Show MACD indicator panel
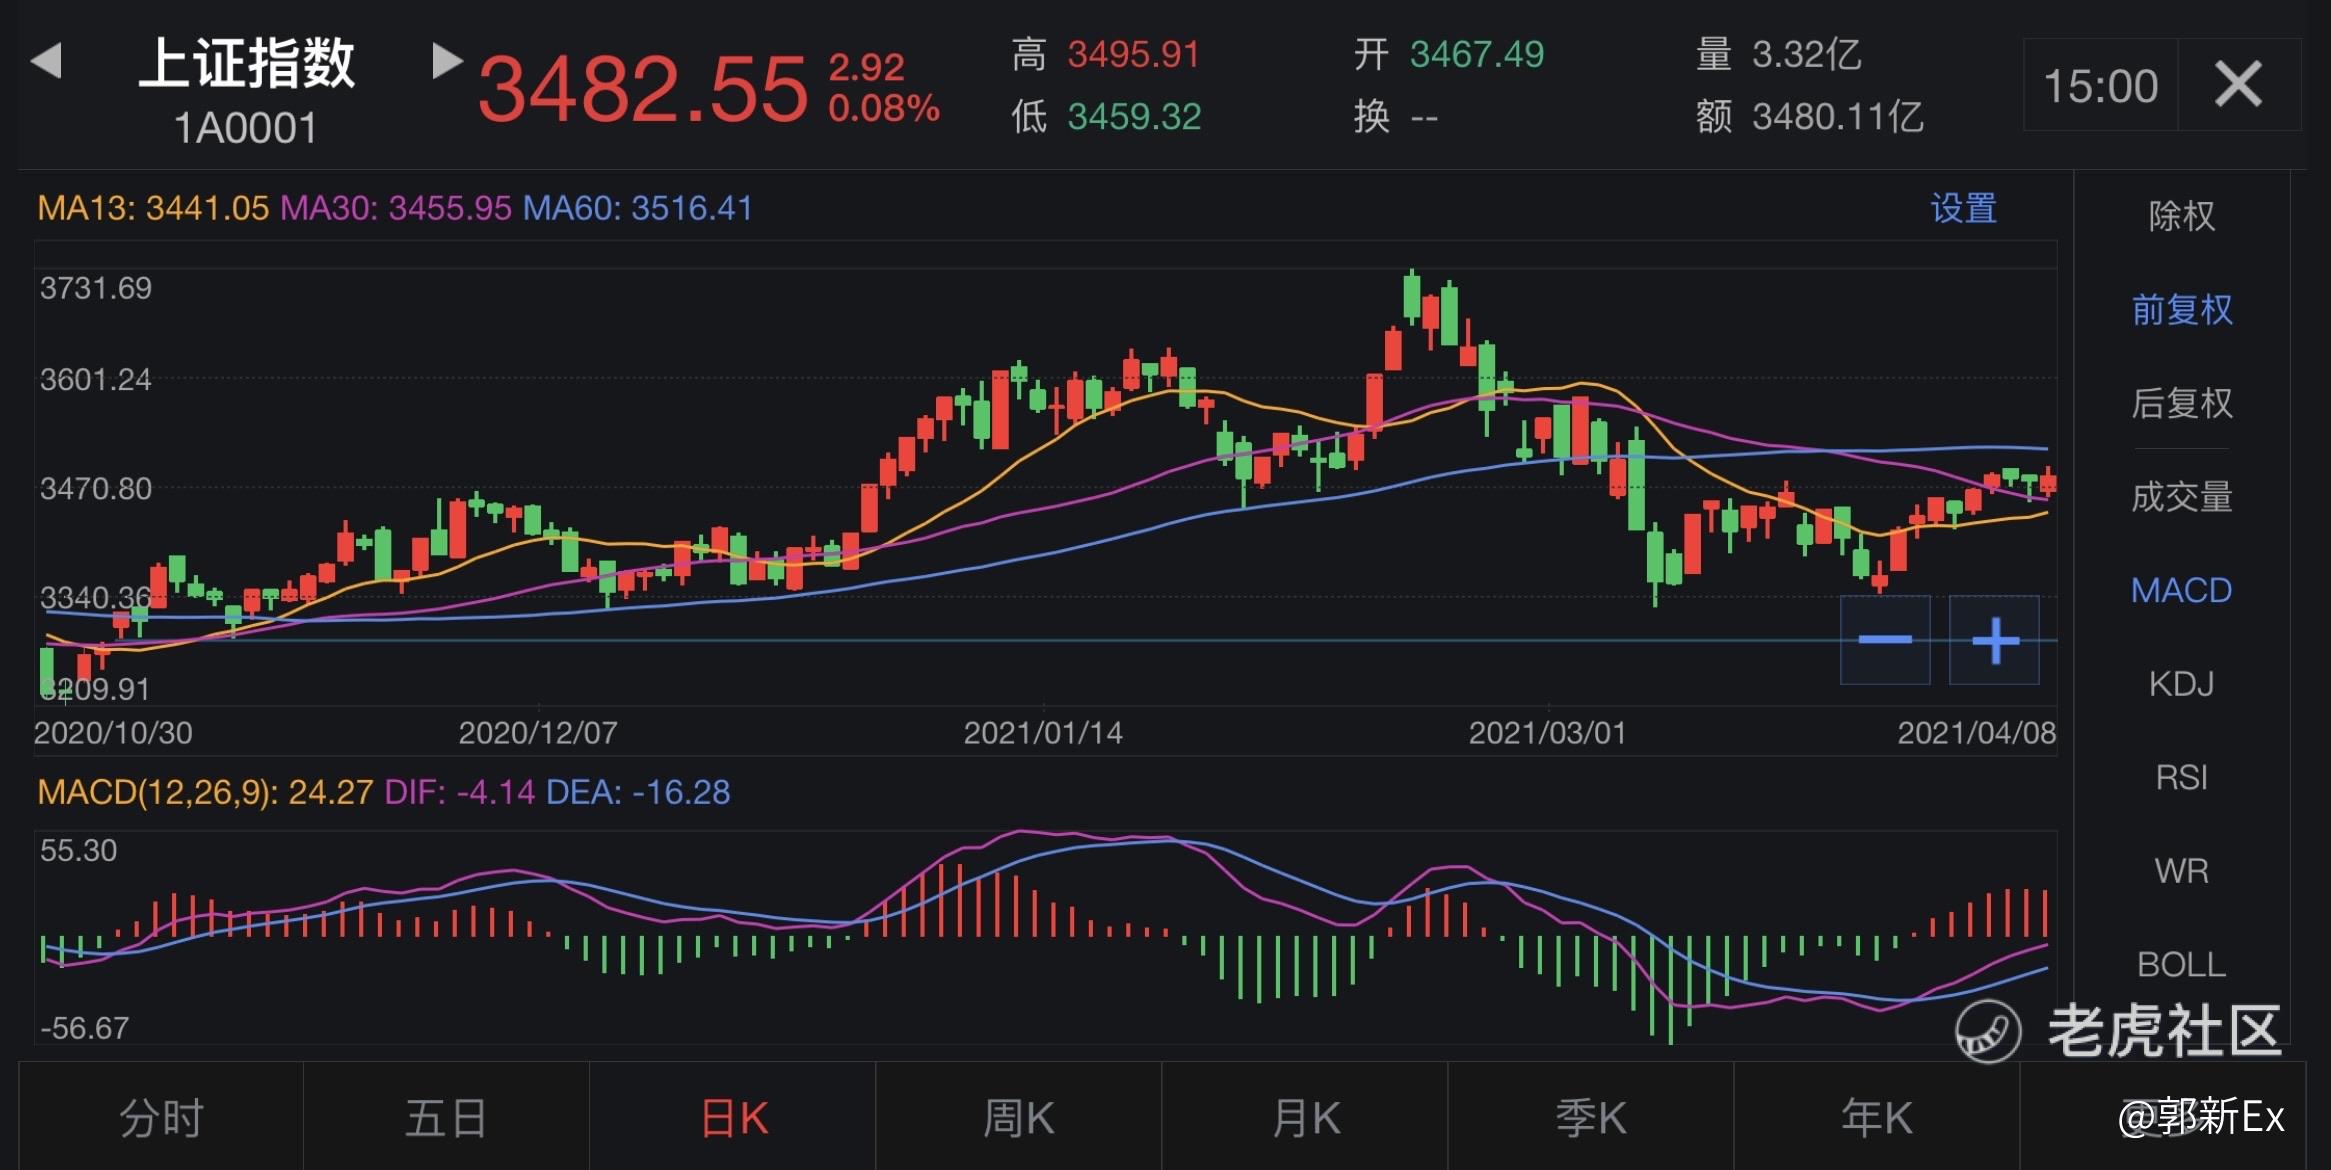The image size is (2331, 1170). click(x=2181, y=590)
